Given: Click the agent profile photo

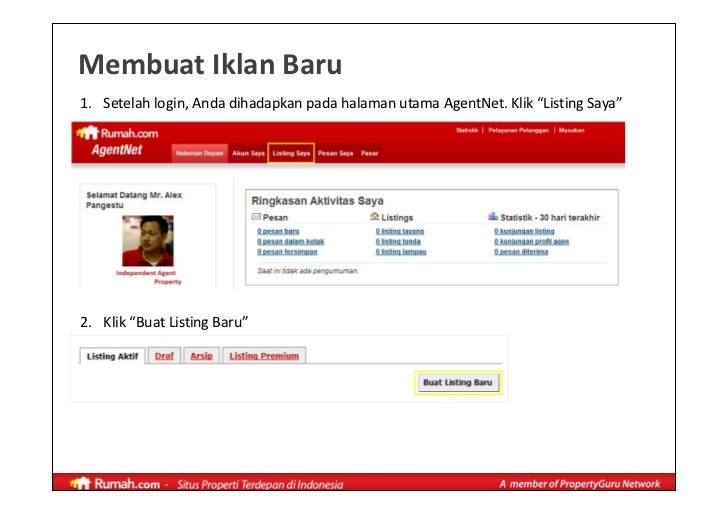Looking at the screenshot, I should [x=148, y=241].
